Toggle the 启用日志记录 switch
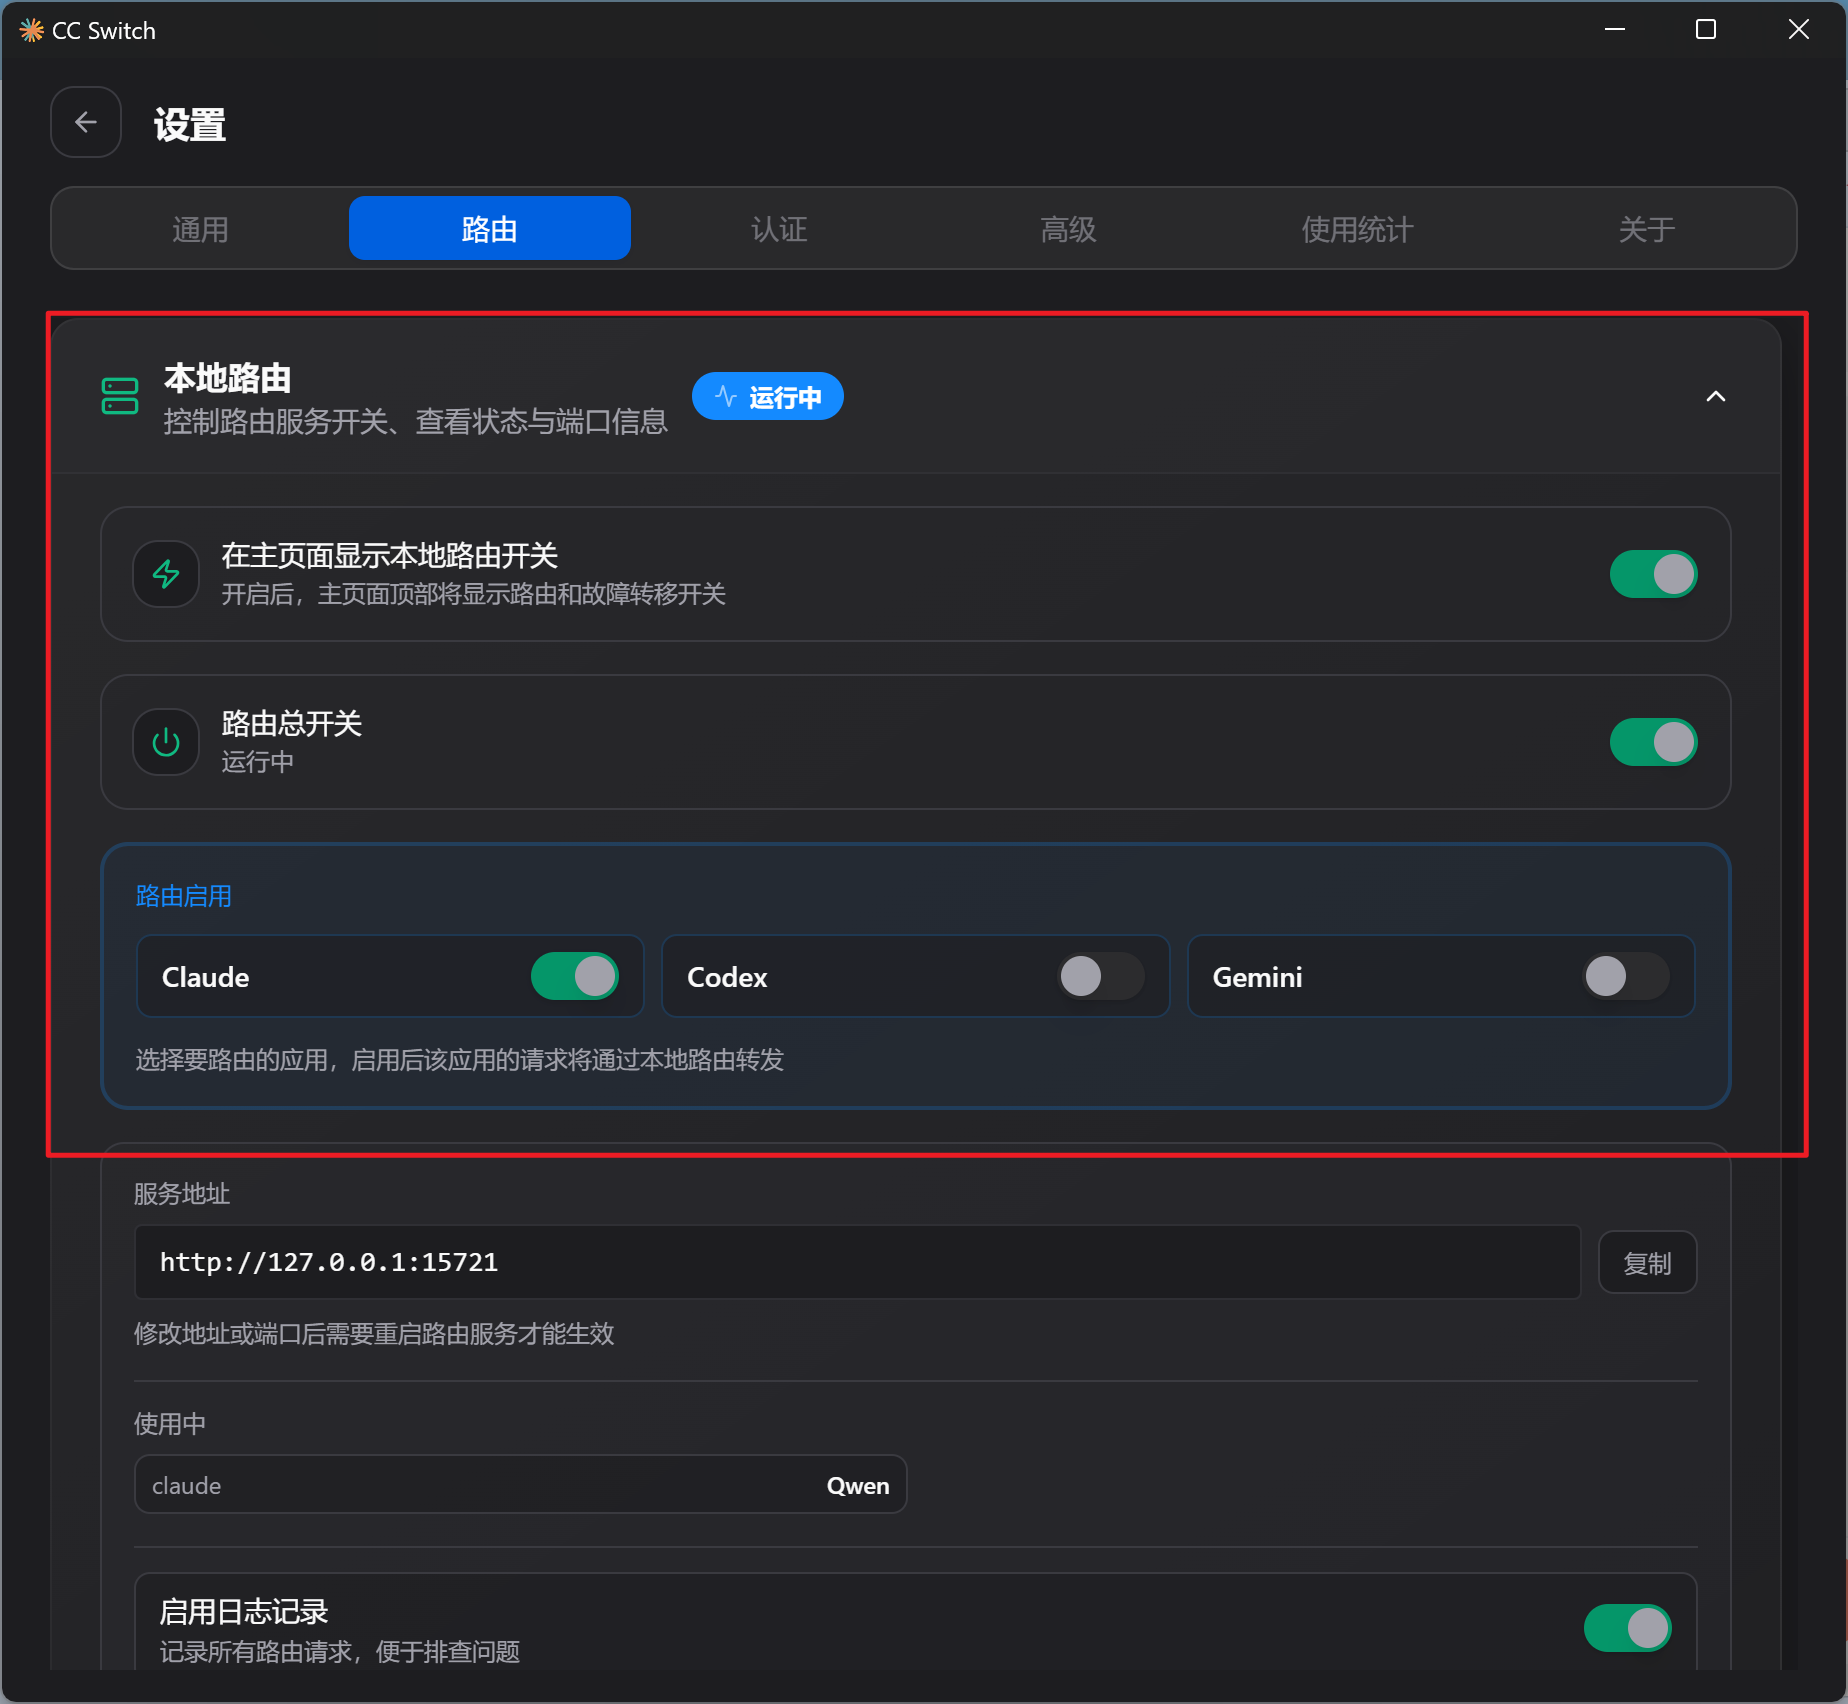 point(1627,1628)
